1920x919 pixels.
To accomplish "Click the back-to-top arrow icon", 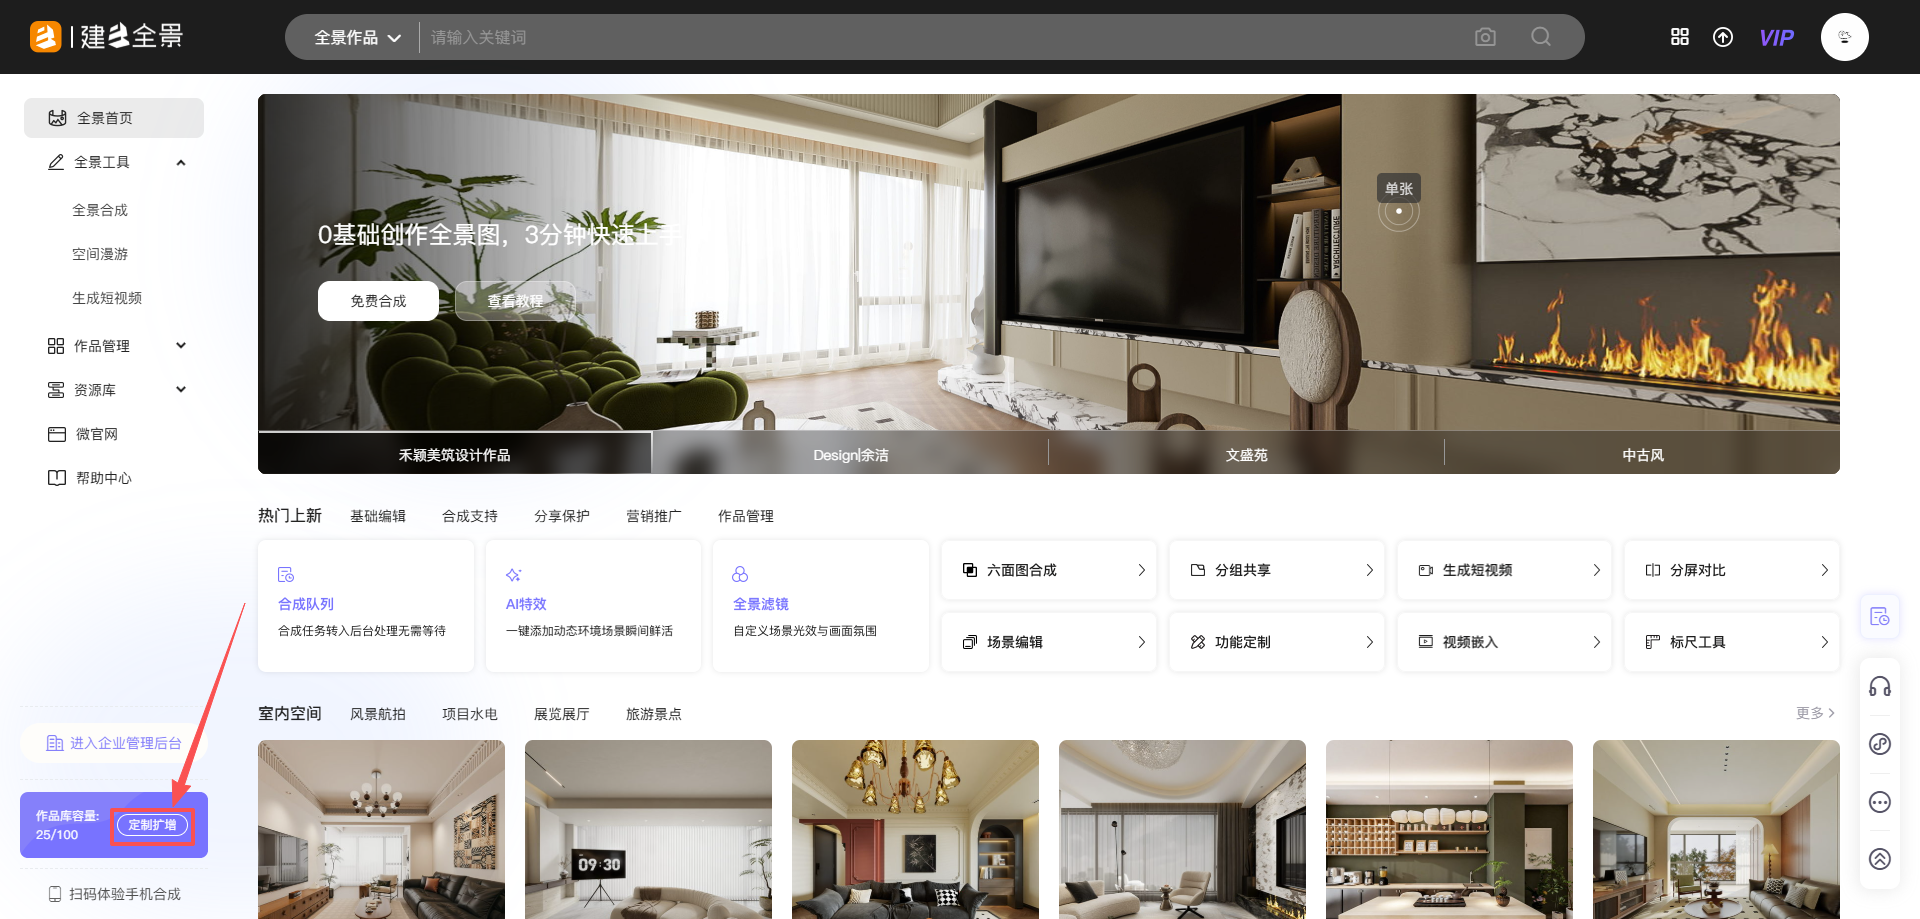I will [x=1880, y=859].
